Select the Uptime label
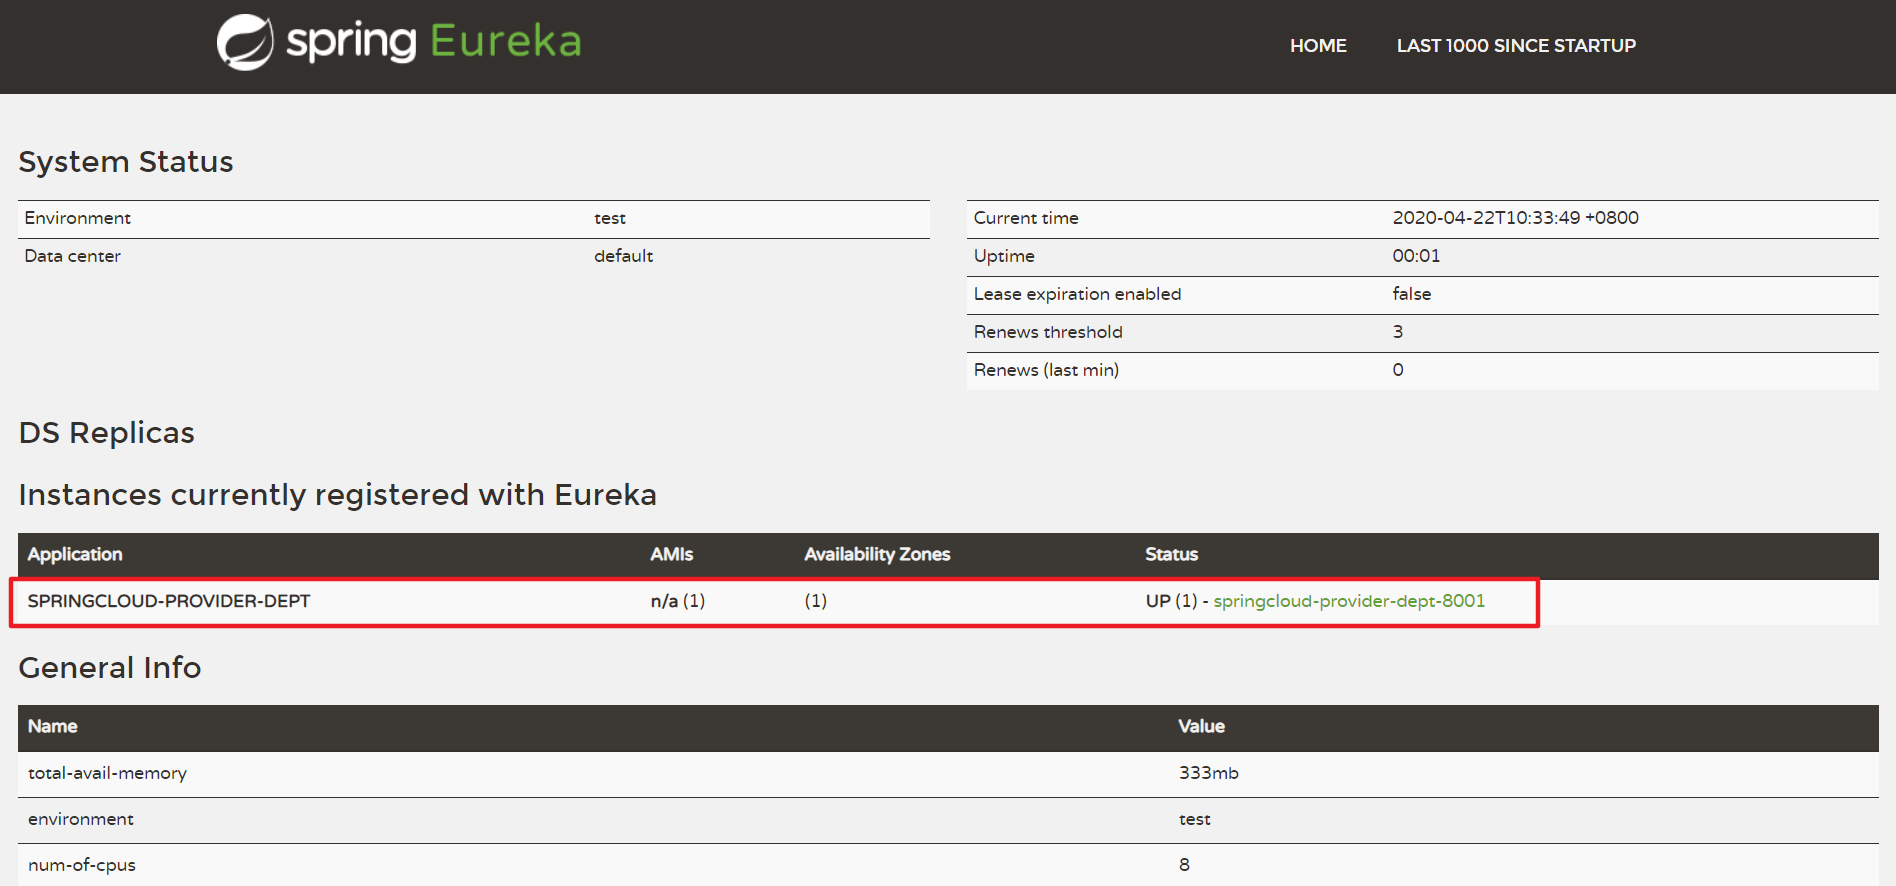 (1004, 256)
